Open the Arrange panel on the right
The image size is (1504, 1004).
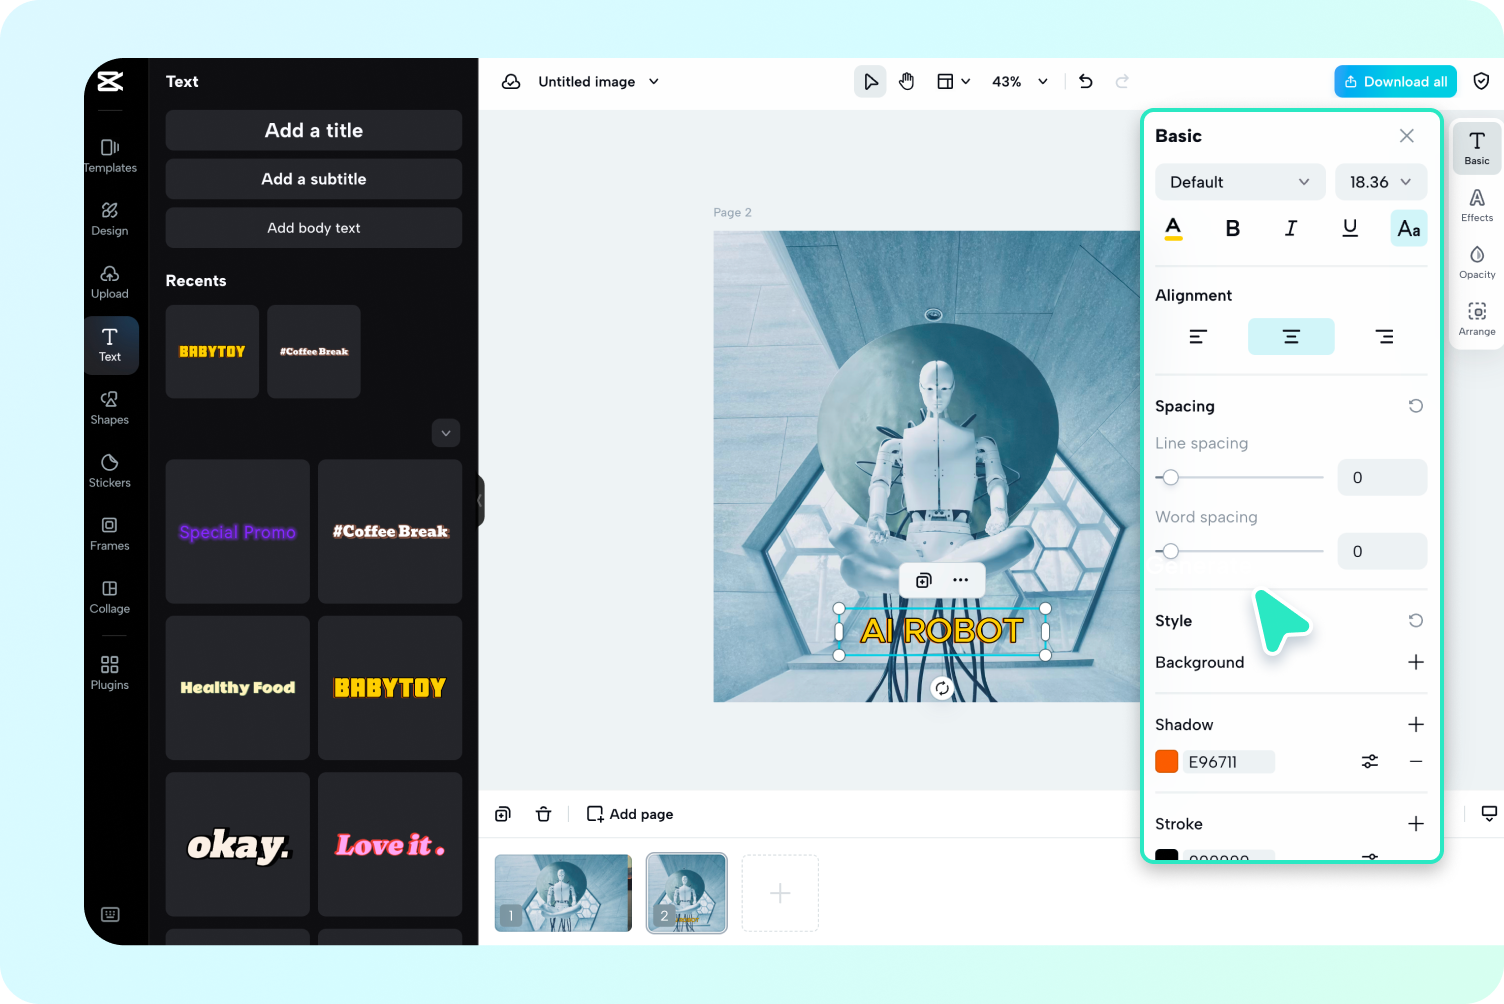click(1476, 318)
